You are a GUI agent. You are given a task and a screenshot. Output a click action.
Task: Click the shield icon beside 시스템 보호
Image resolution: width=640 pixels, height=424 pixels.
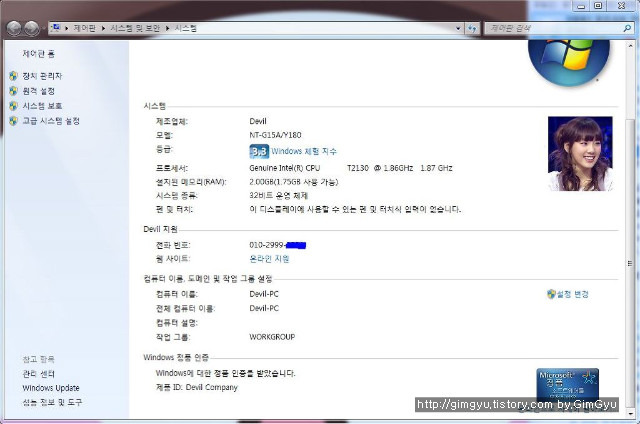(x=13, y=106)
